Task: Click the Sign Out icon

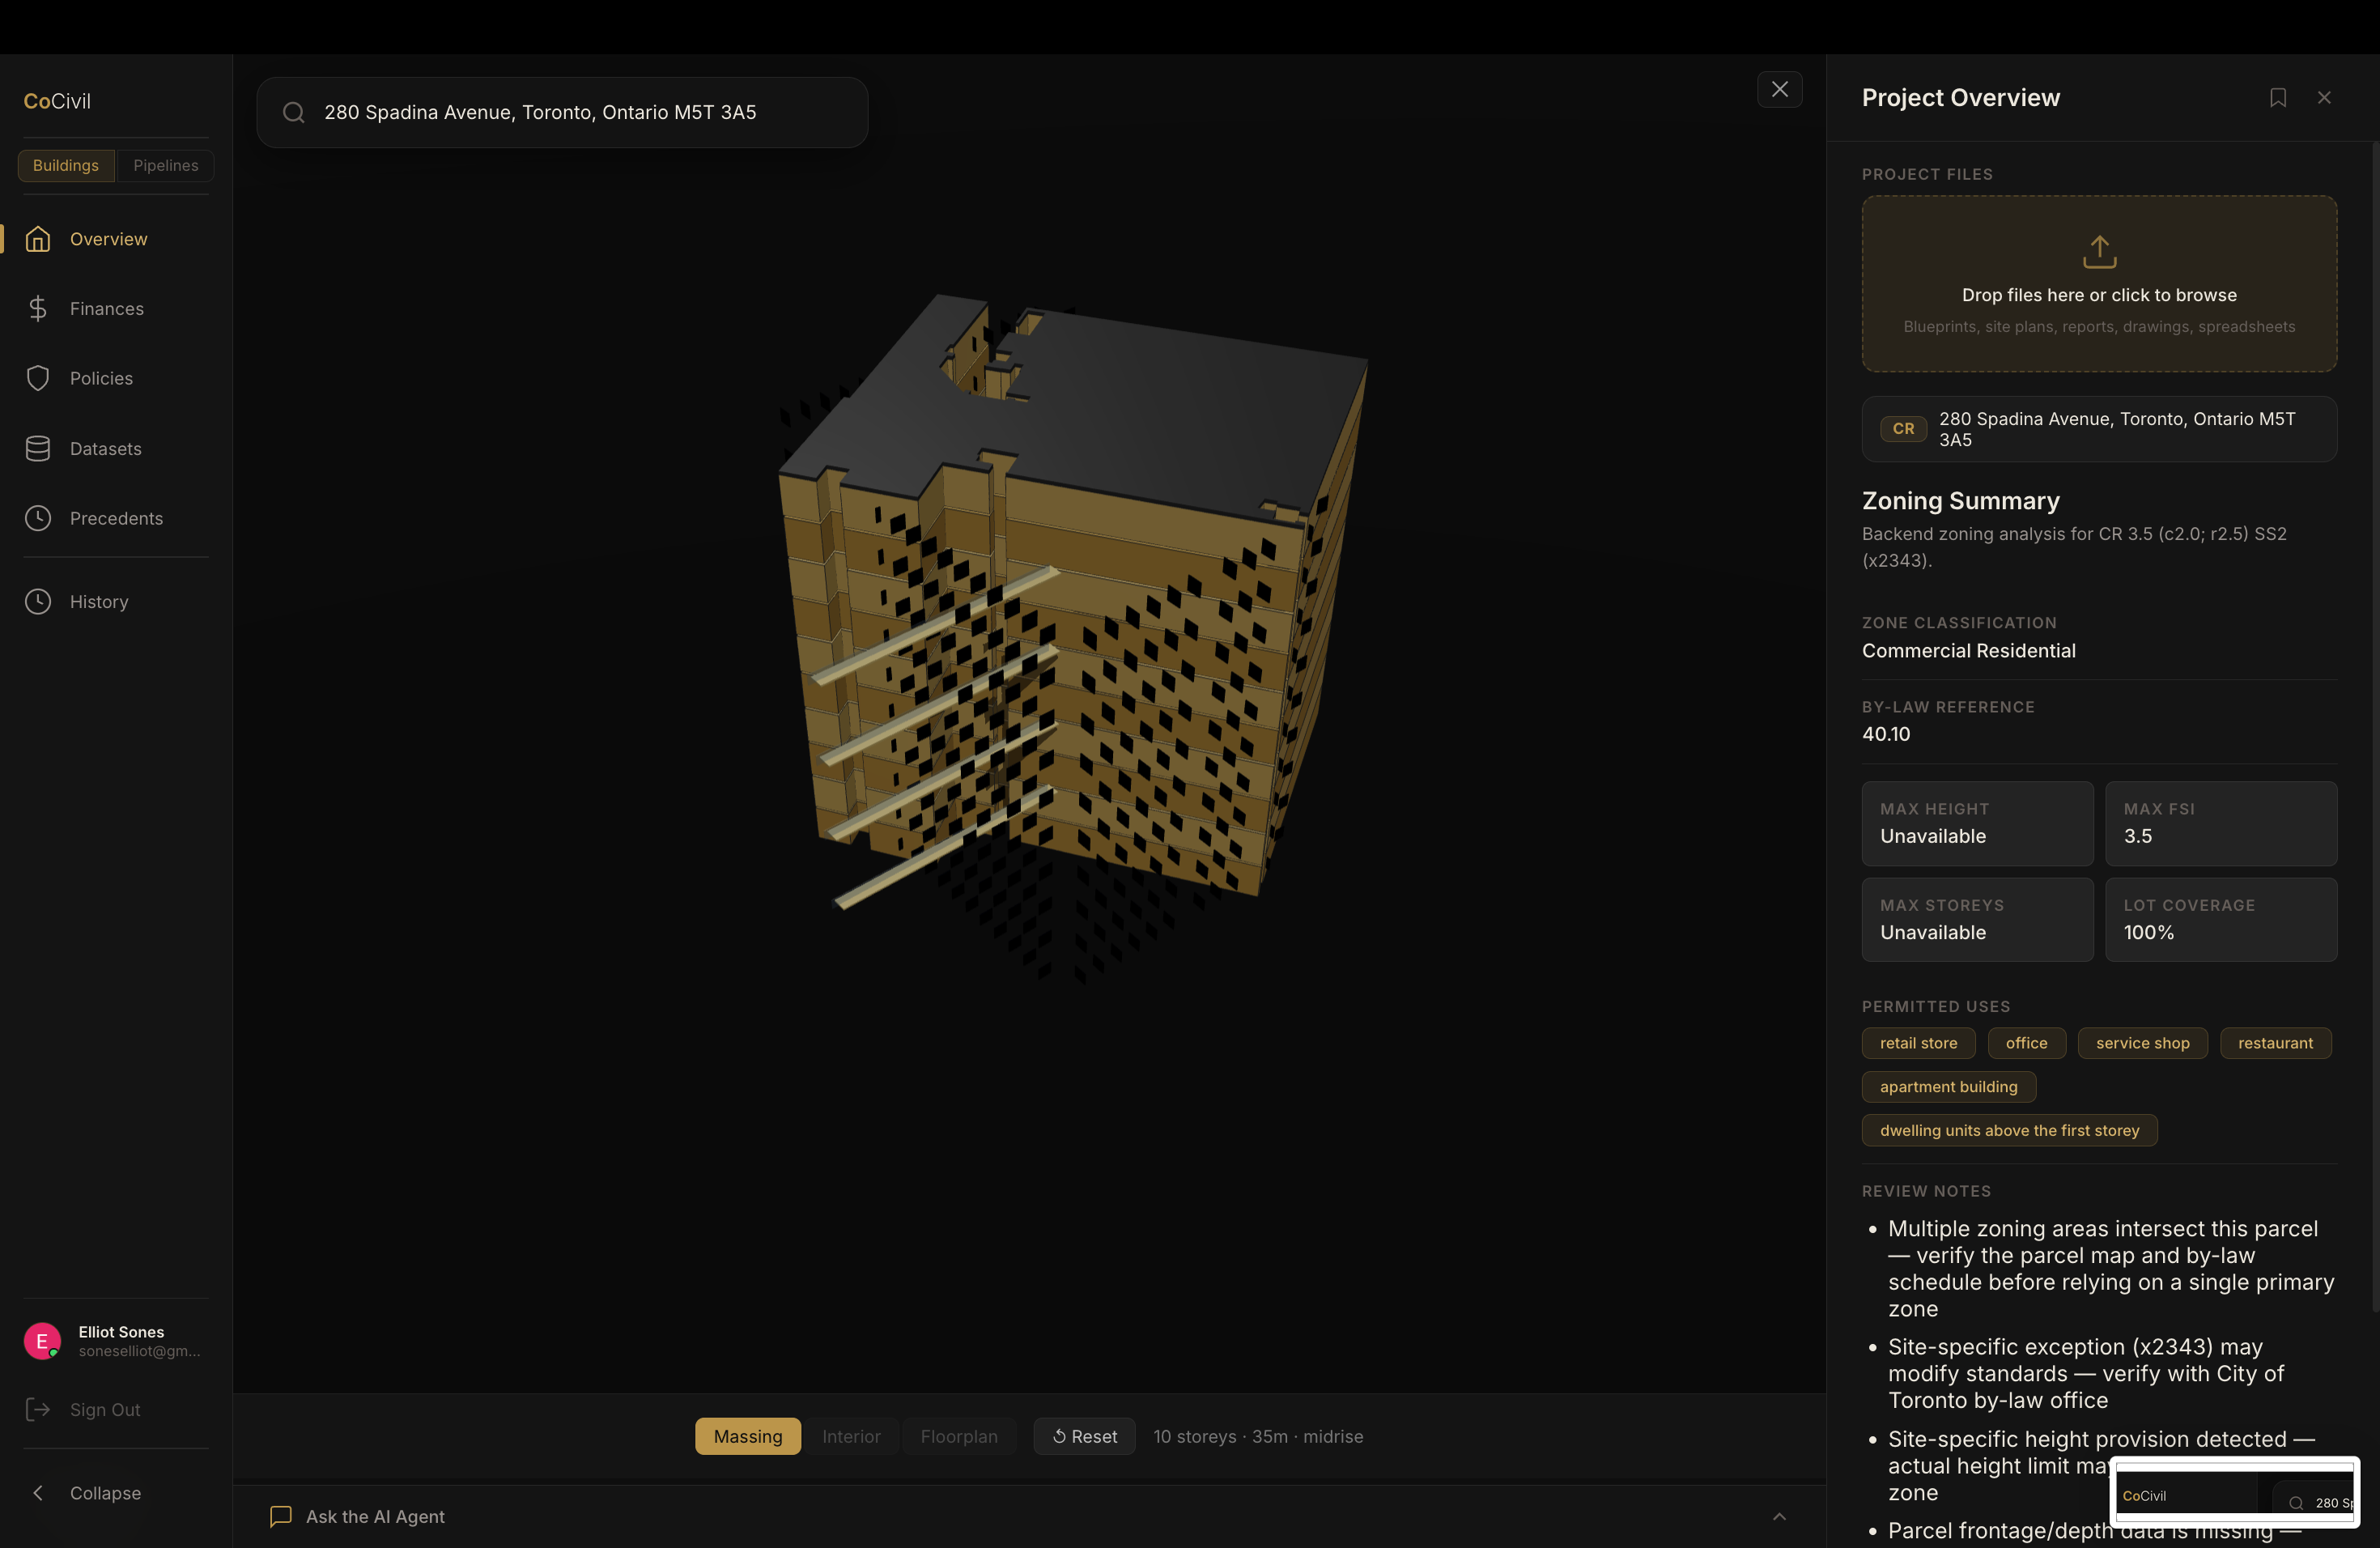Action: tap(38, 1410)
